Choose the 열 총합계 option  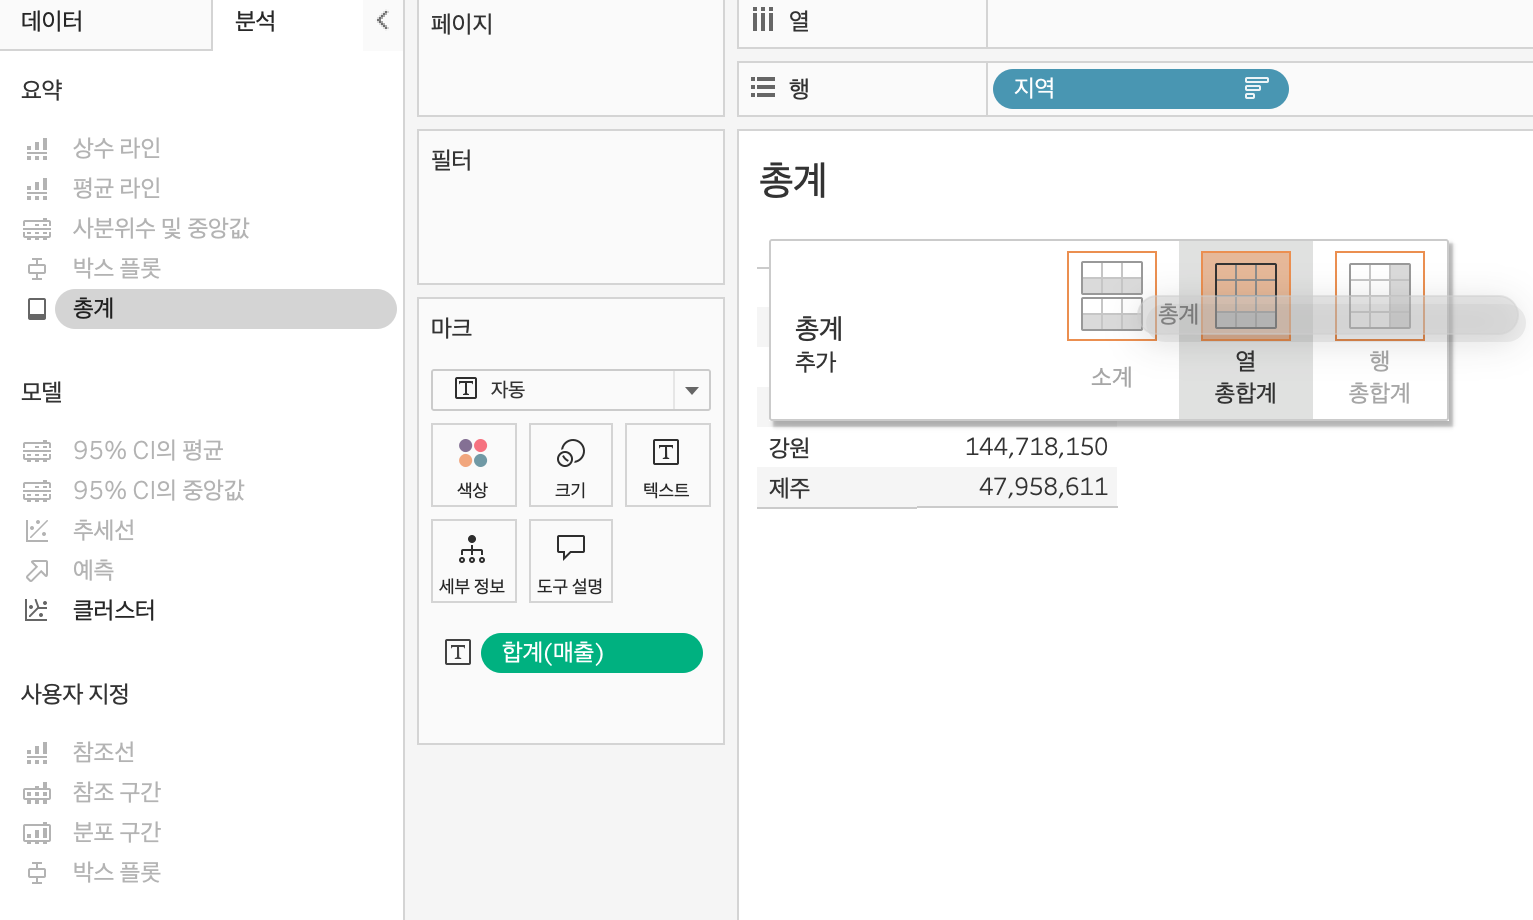pyautogui.click(x=1246, y=330)
